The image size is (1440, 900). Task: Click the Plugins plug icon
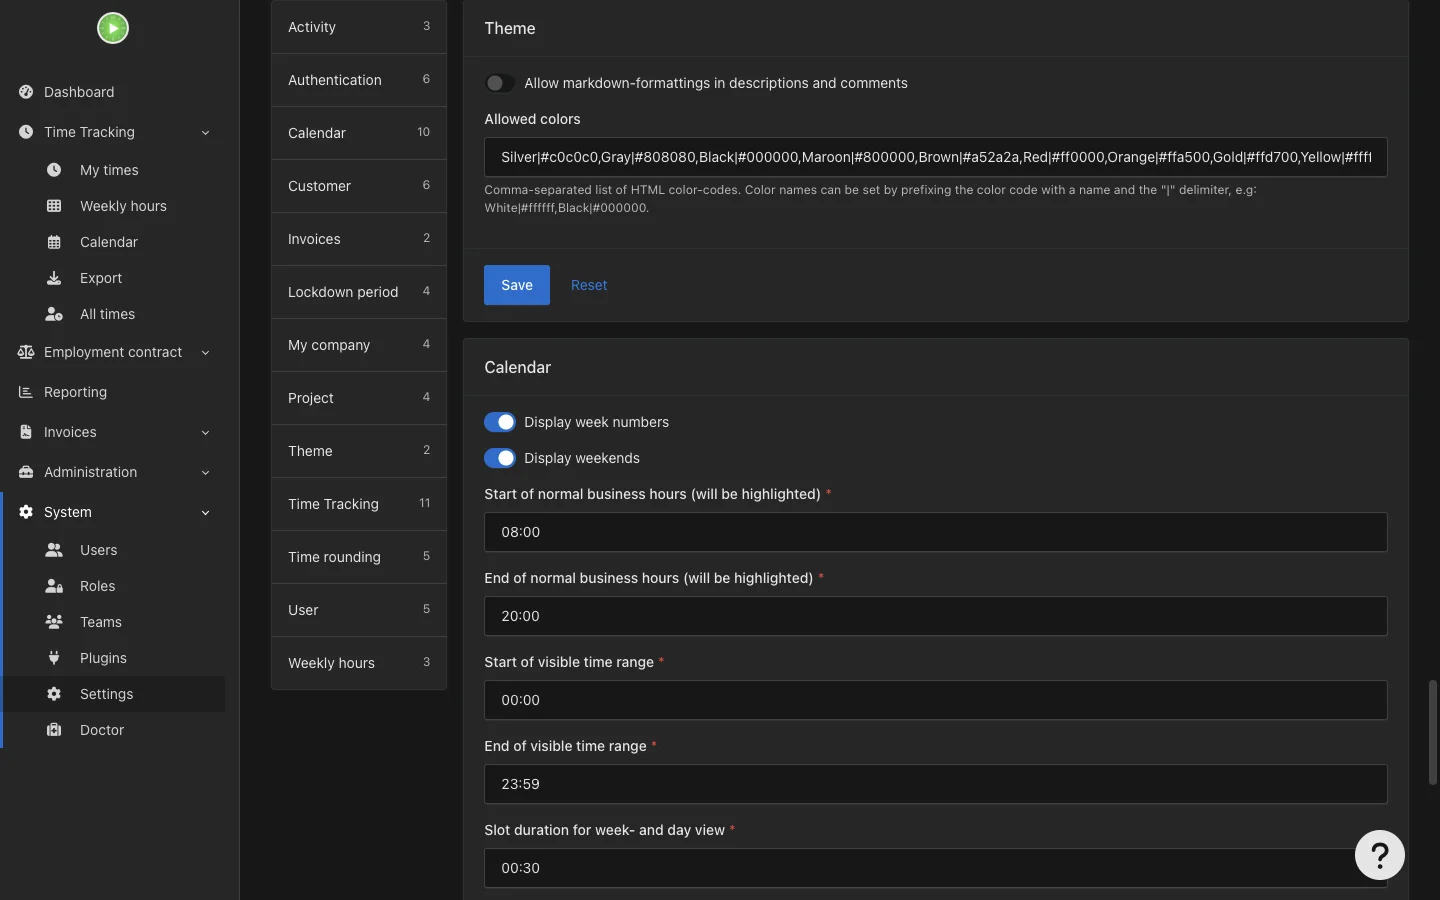pos(54,658)
